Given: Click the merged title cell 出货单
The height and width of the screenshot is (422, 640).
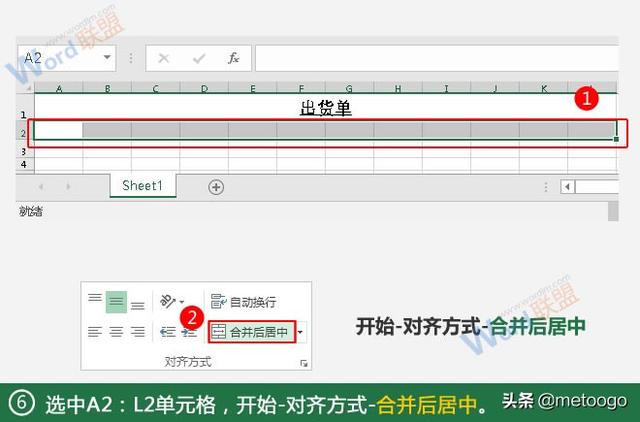Looking at the screenshot, I should (325, 108).
